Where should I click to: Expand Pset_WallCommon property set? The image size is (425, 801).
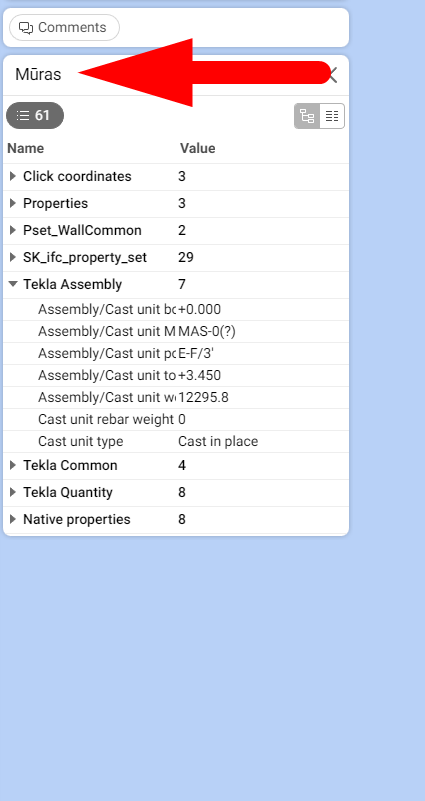[13, 230]
